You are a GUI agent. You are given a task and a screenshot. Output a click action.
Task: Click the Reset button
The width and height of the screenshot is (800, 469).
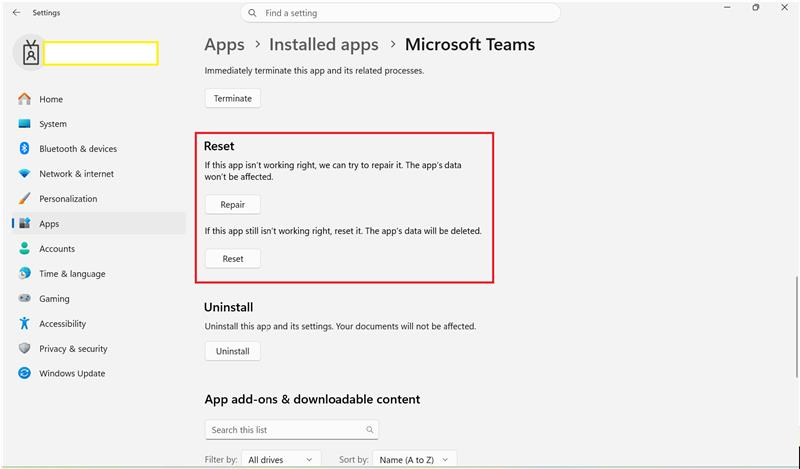233,259
